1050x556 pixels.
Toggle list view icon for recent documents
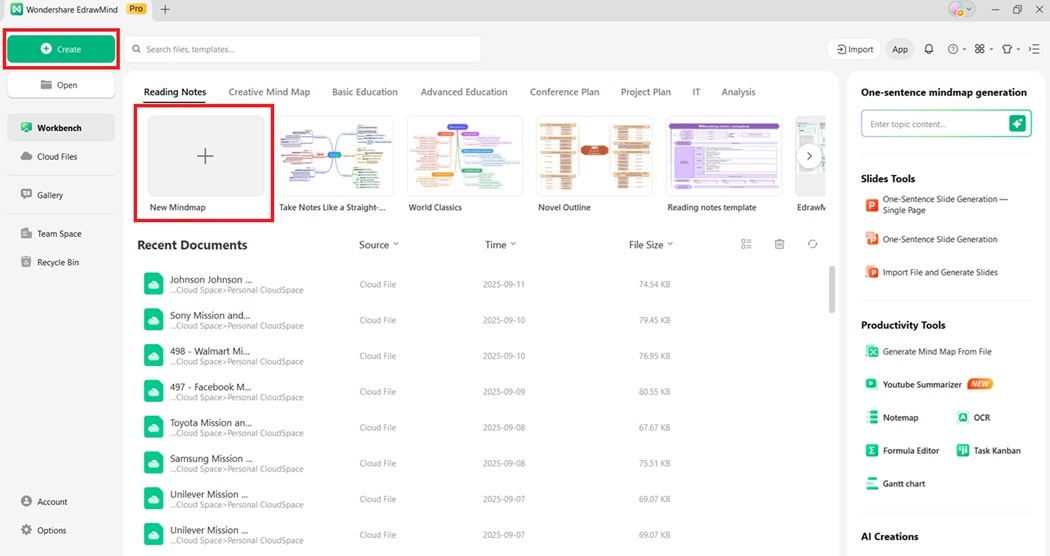(x=746, y=245)
